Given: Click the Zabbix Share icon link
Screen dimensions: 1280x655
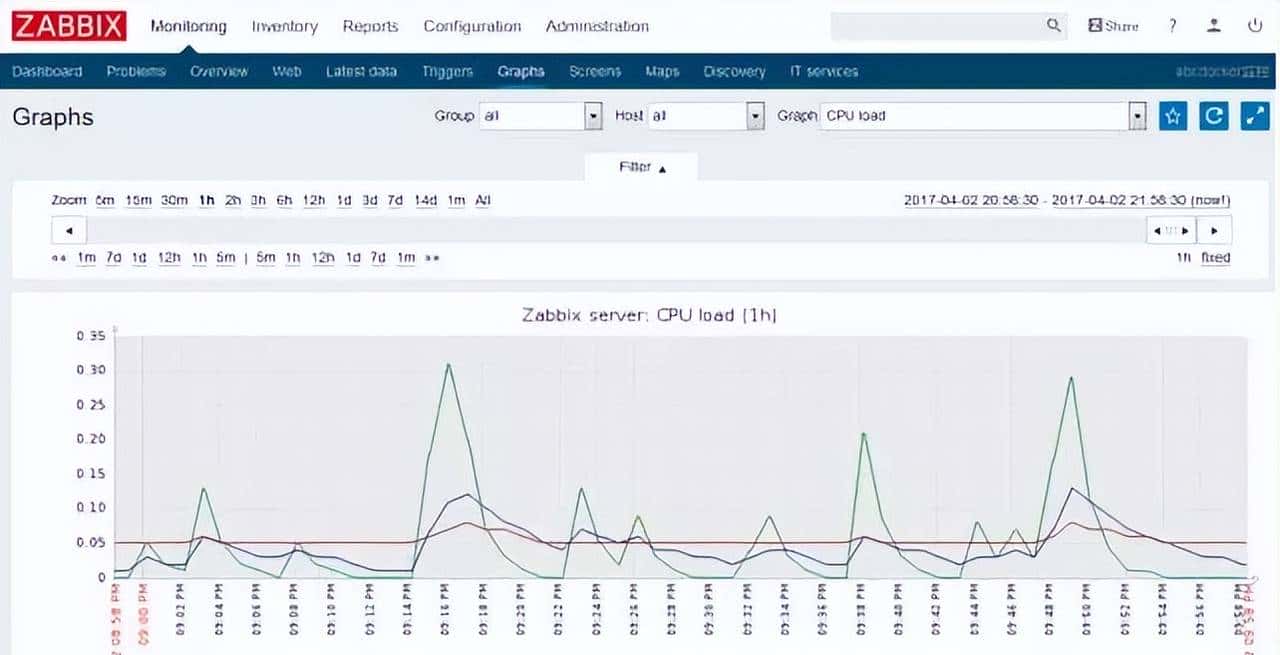Looking at the screenshot, I should [1113, 26].
